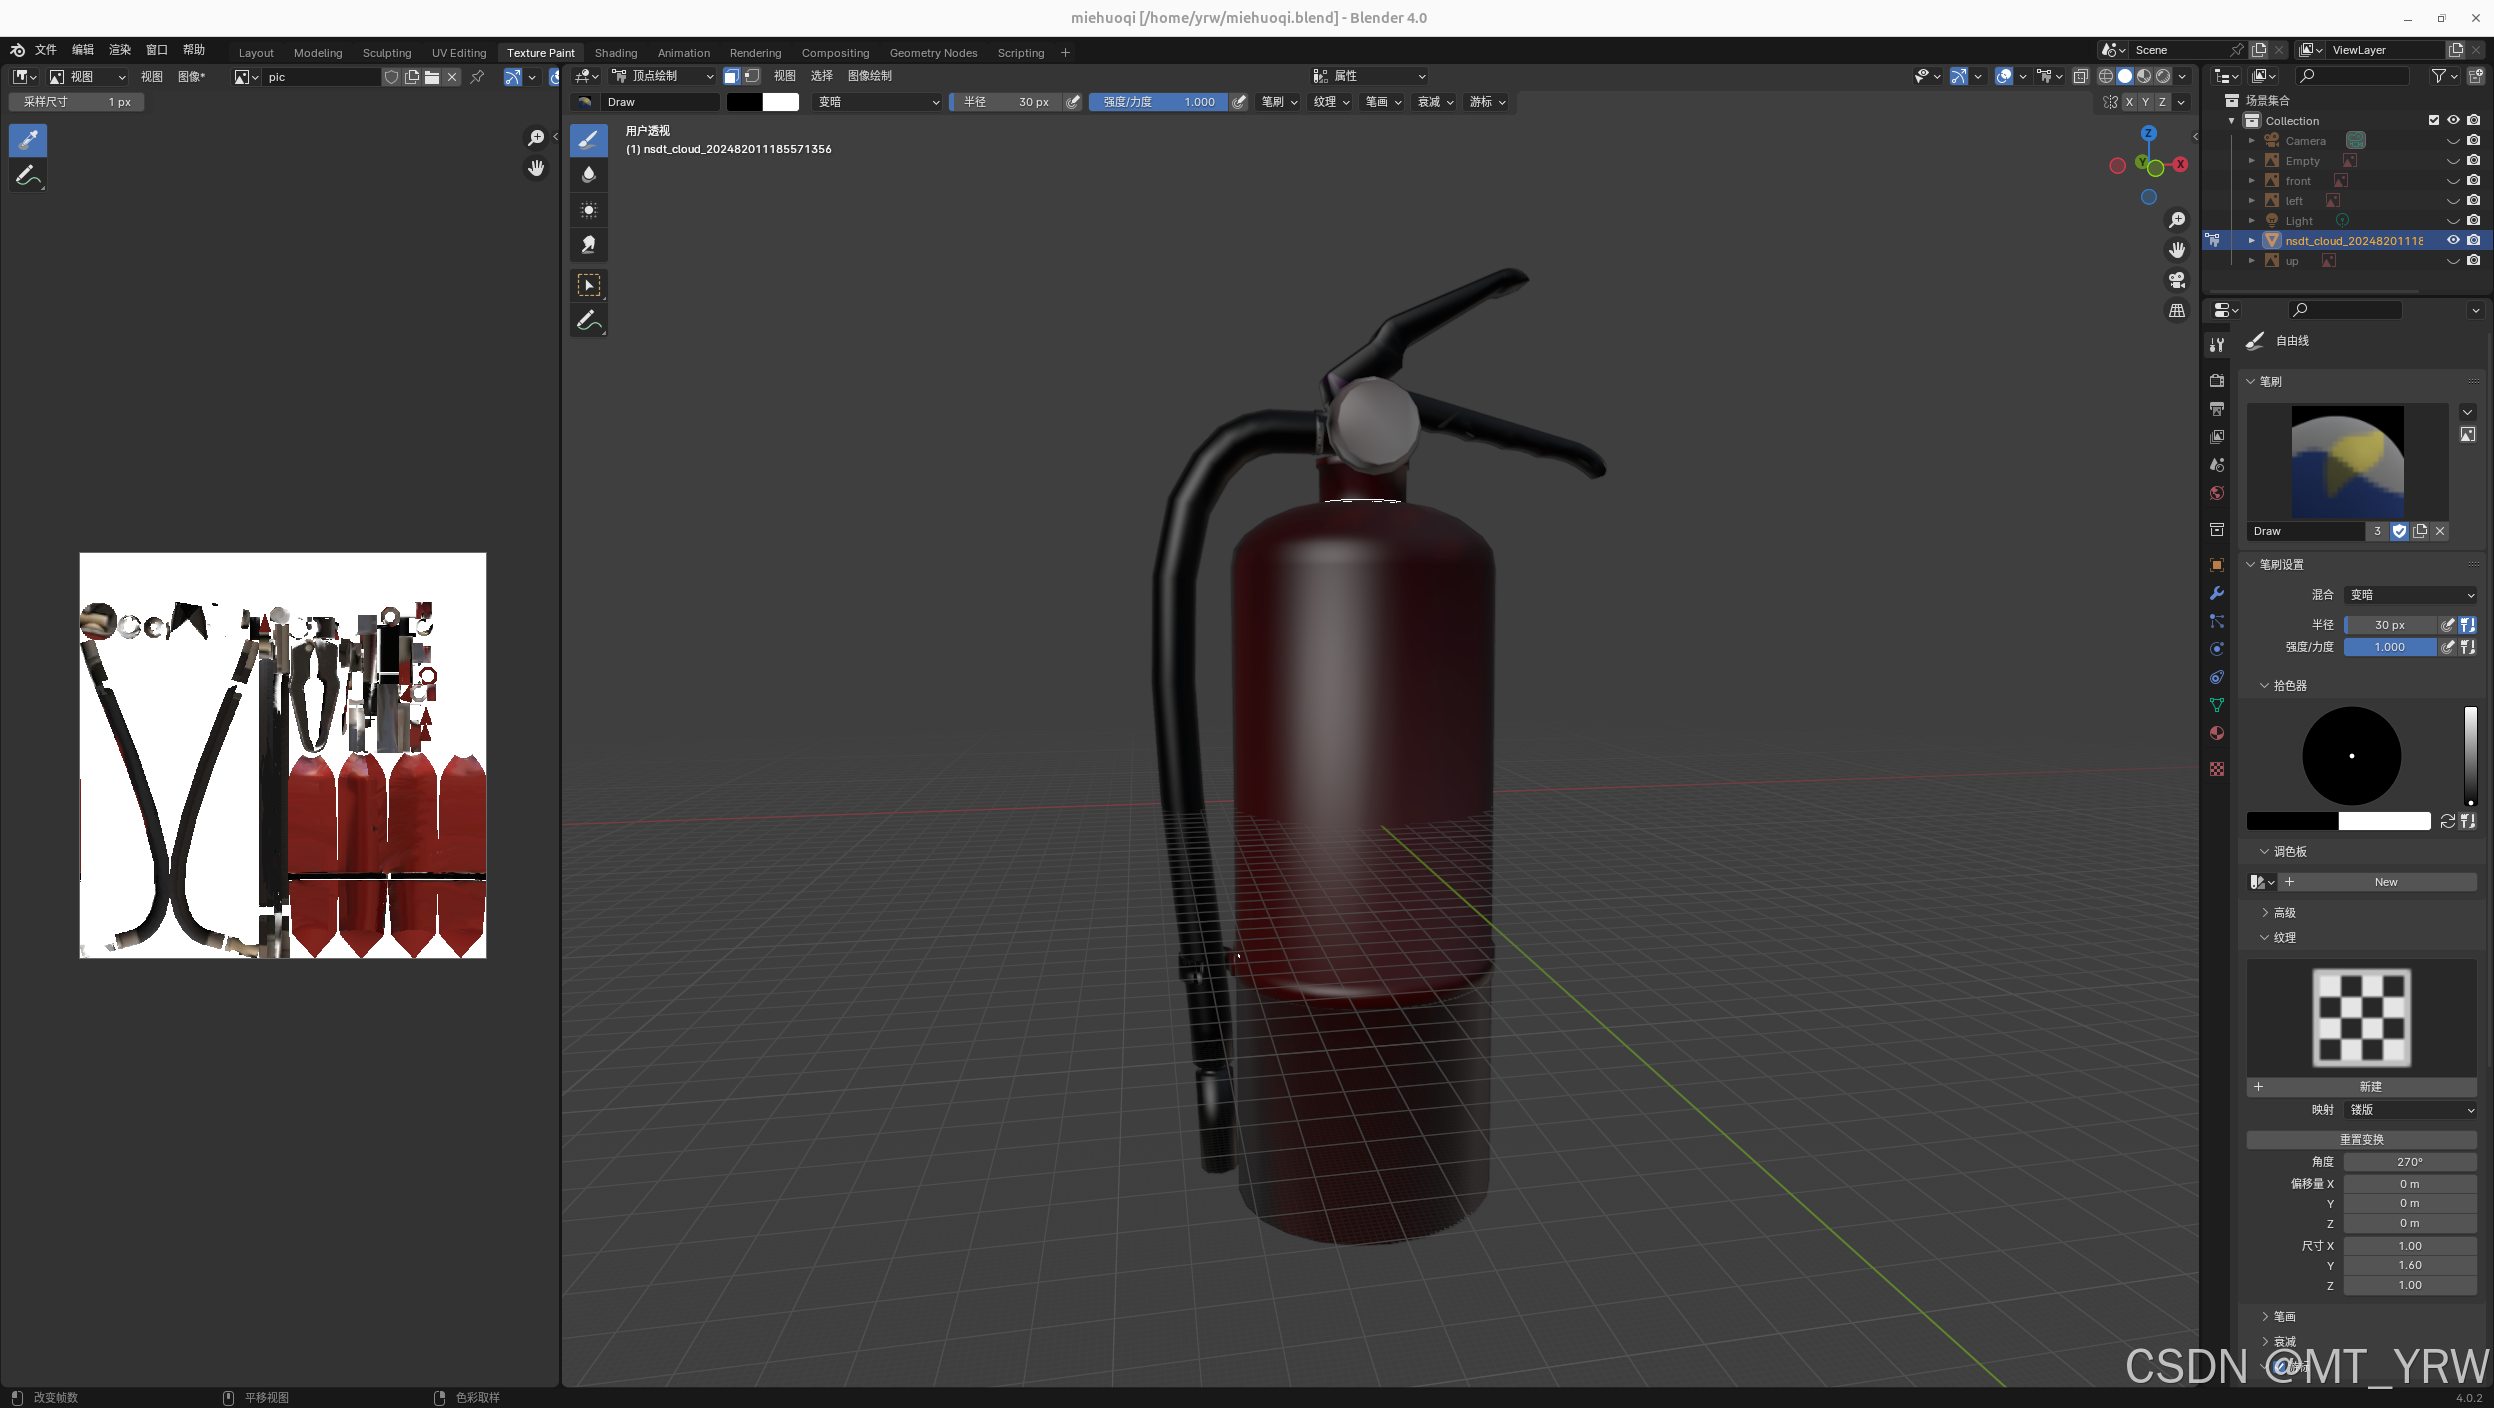The image size is (2494, 1408).
Task: Expand the Camera item in outliner
Action: pos(2252,140)
